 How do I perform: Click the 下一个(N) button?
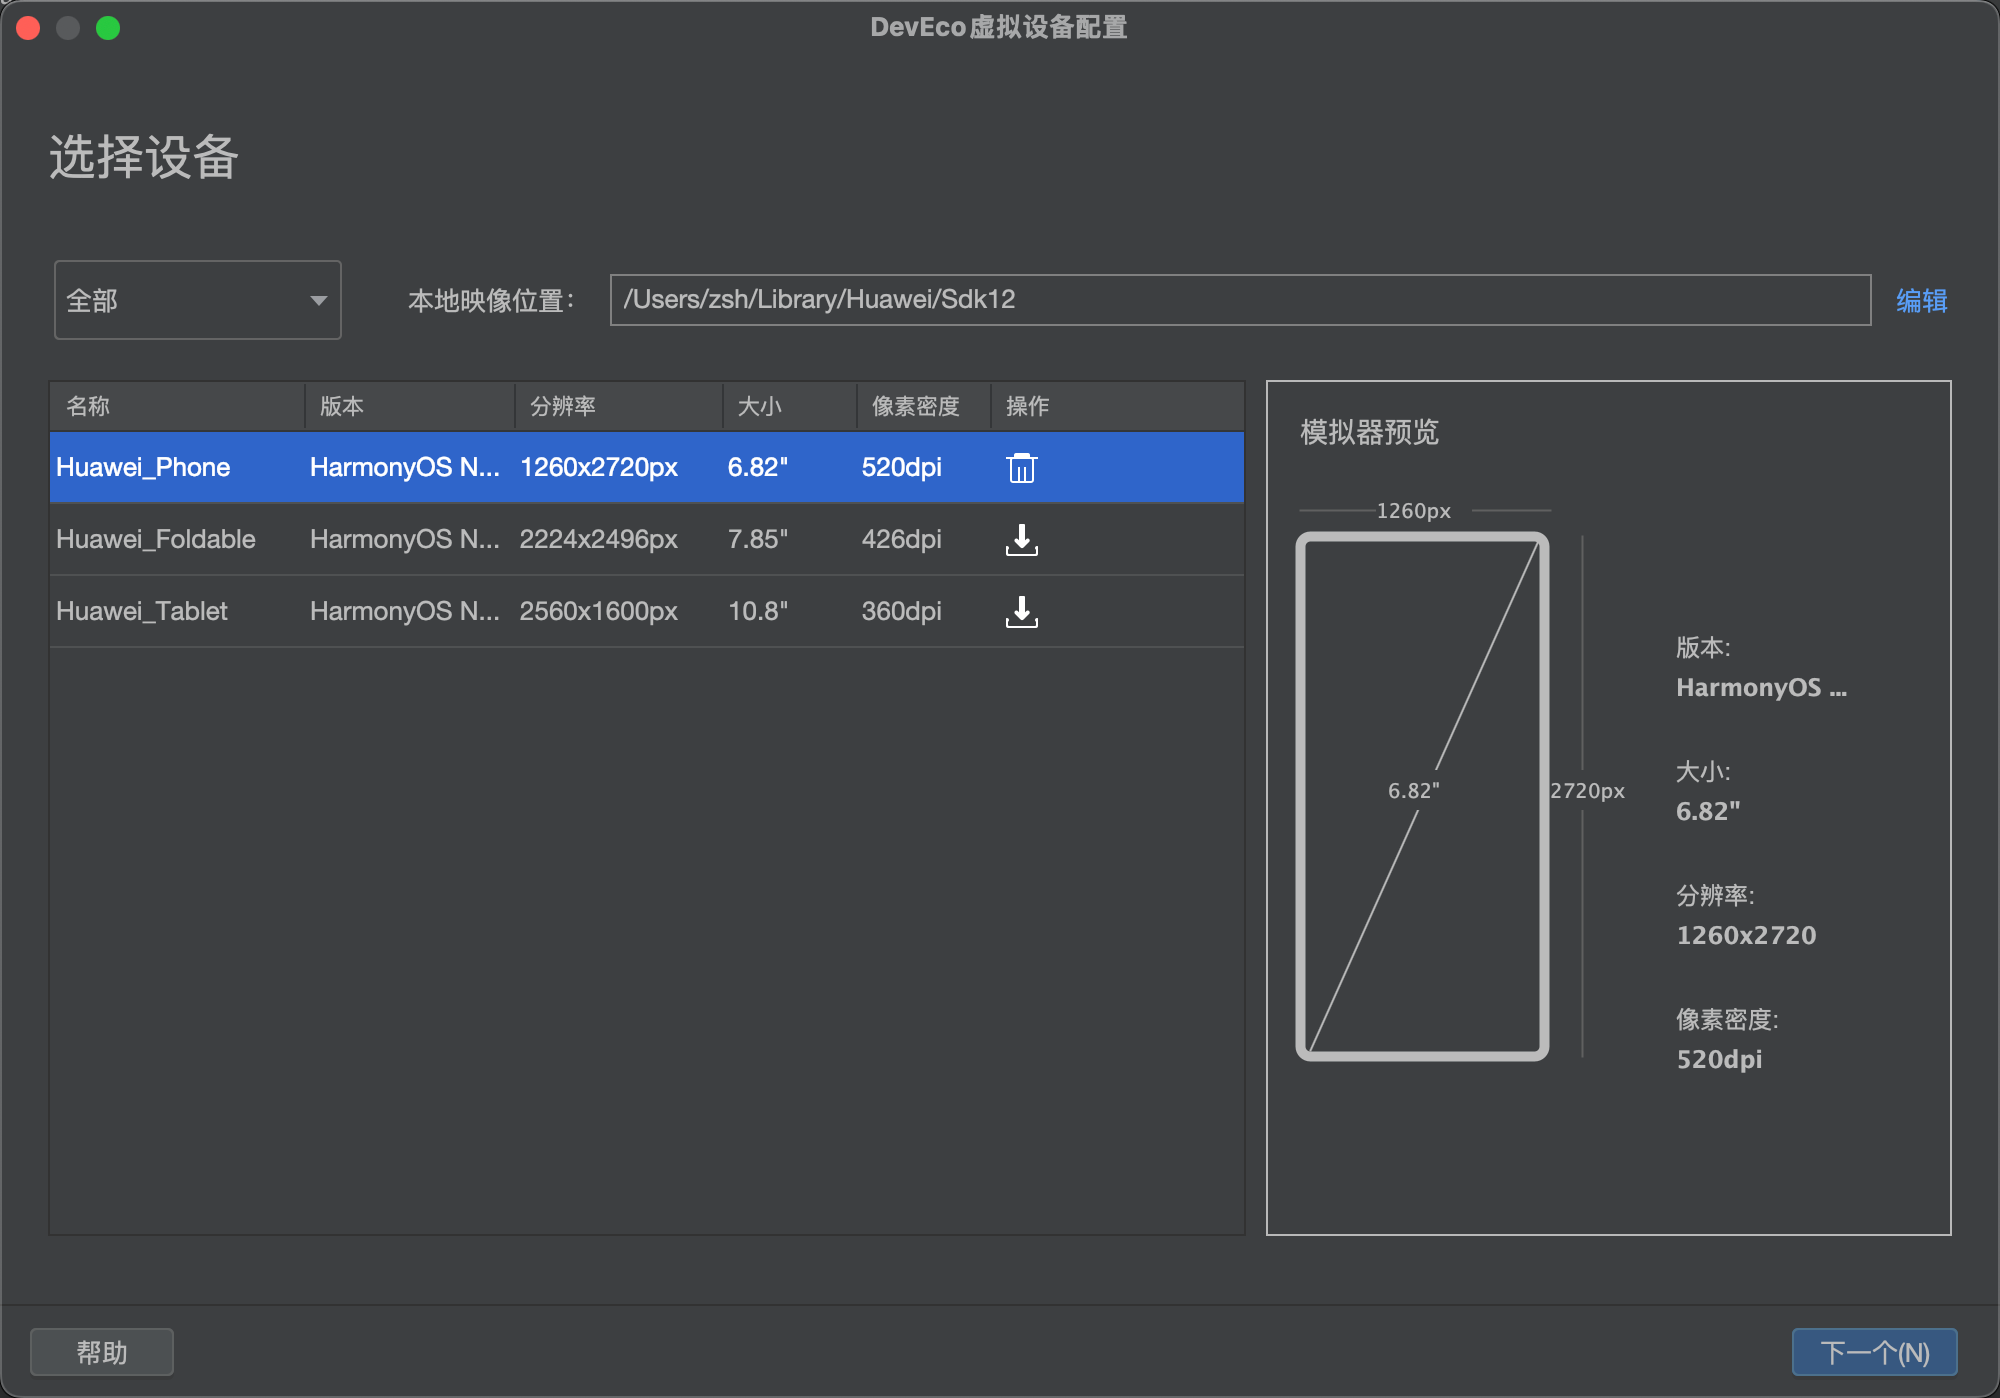[x=1873, y=1352]
